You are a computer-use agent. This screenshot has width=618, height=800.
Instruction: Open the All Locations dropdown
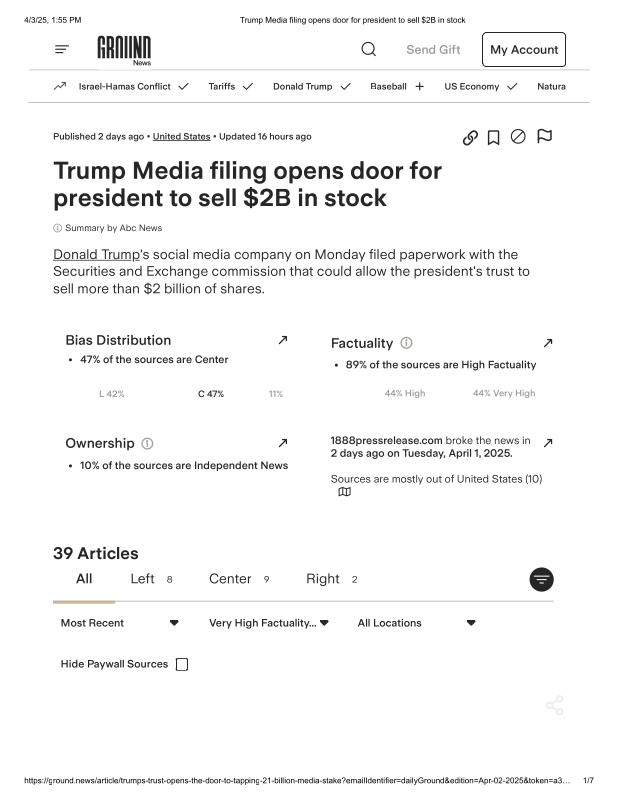click(416, 623)
